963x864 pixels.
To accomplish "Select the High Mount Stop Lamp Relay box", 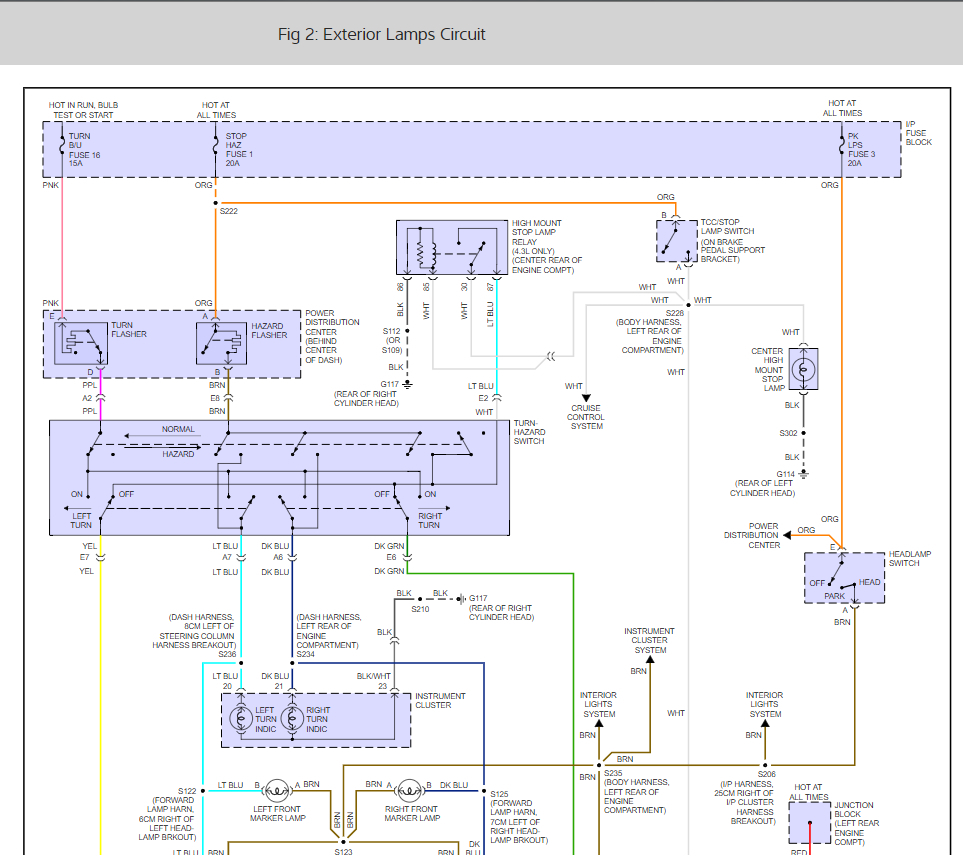I will pyautogui.click(x=452, y=248).
